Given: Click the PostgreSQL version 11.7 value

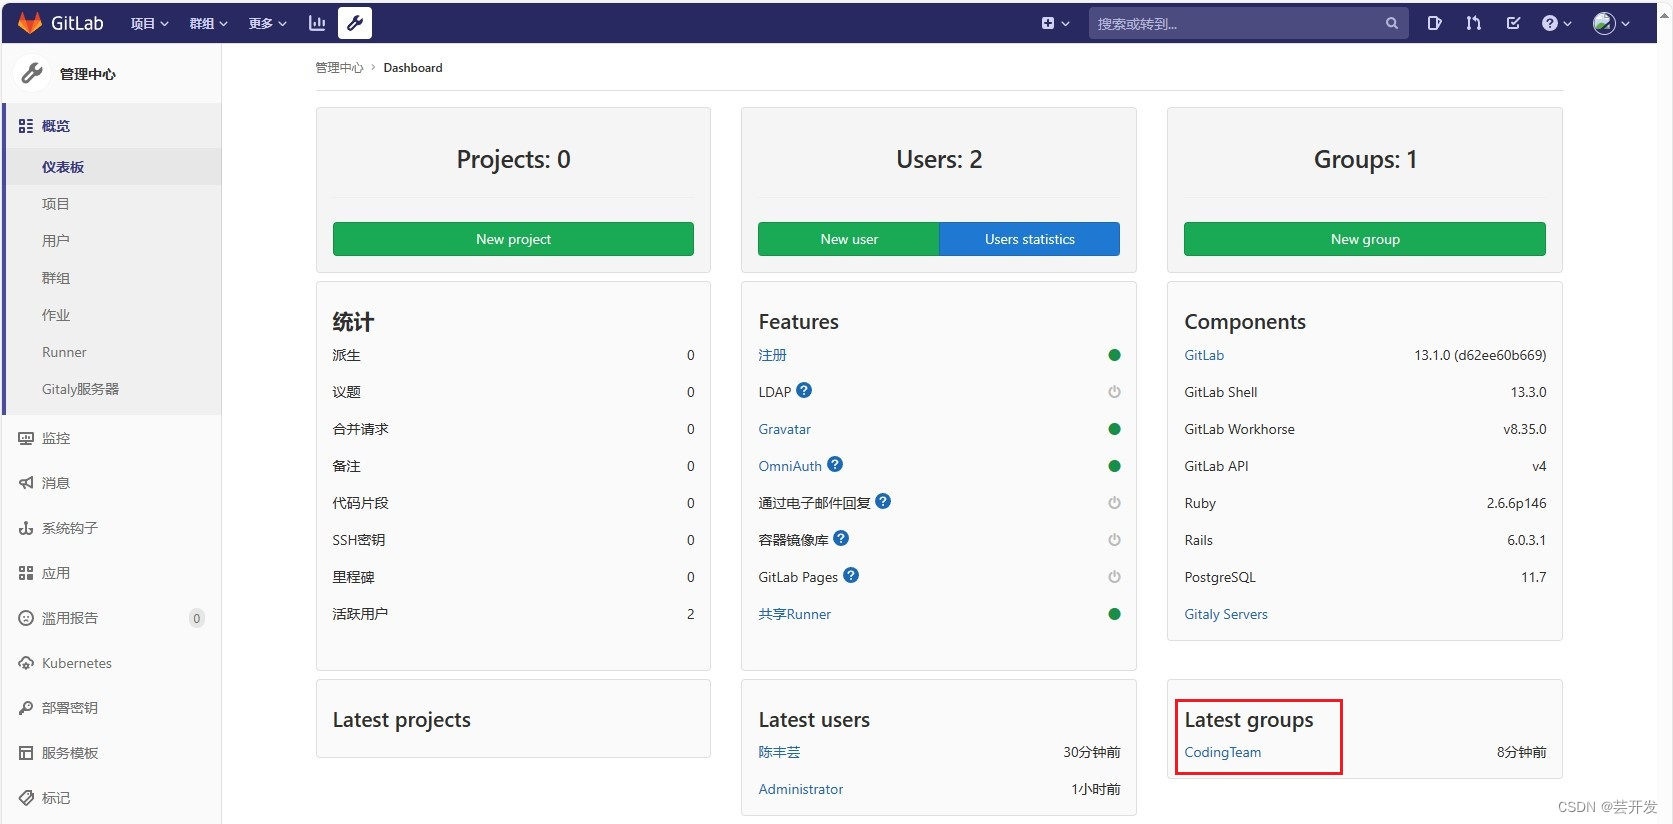Looking at the screenshot, I should click(1533, 577).
